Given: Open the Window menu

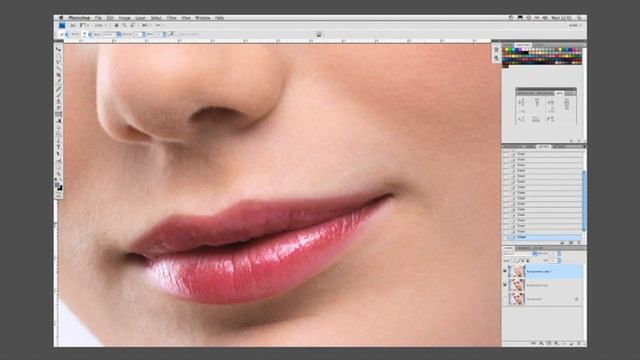Looking at the screenshot, I should click(202, 18).
